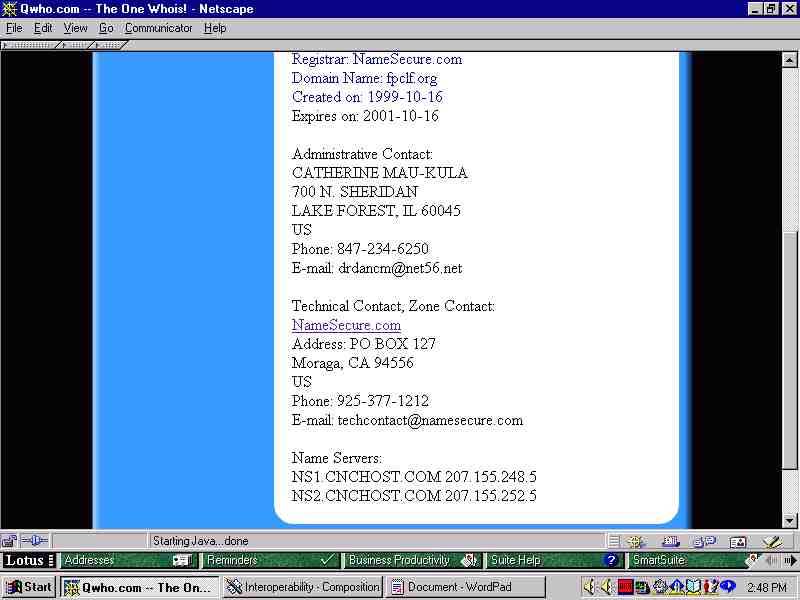
Task: Click the 2:48 PM clock
Action: click(x=767, y=587)
